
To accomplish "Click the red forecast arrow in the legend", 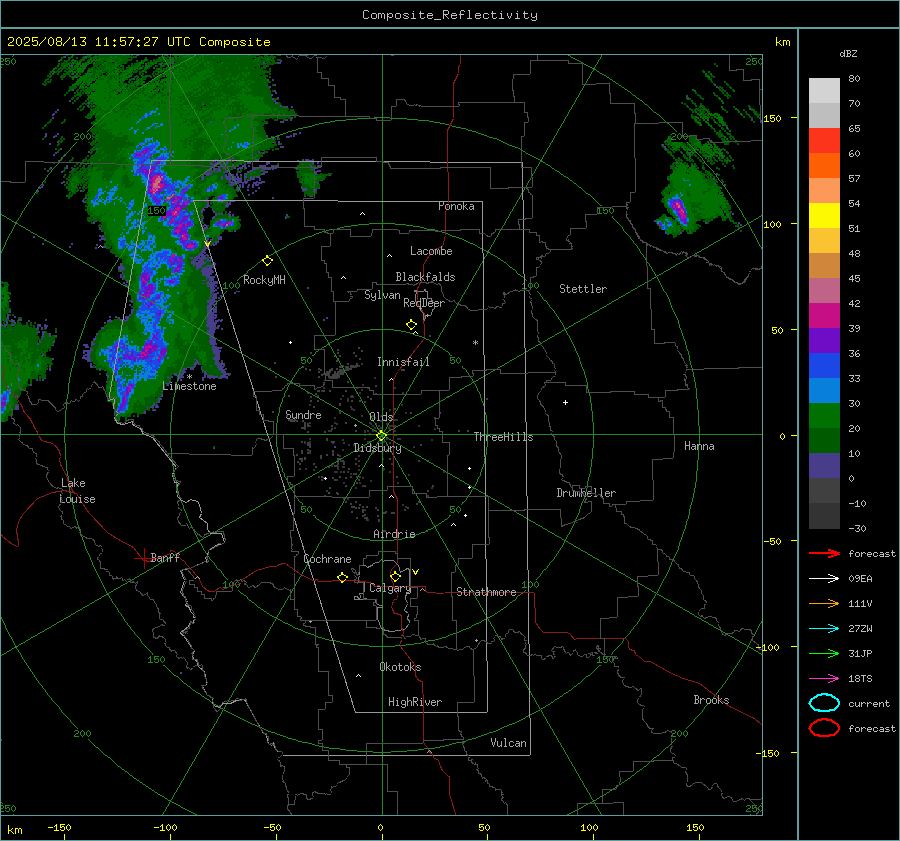I will point(824,553).
